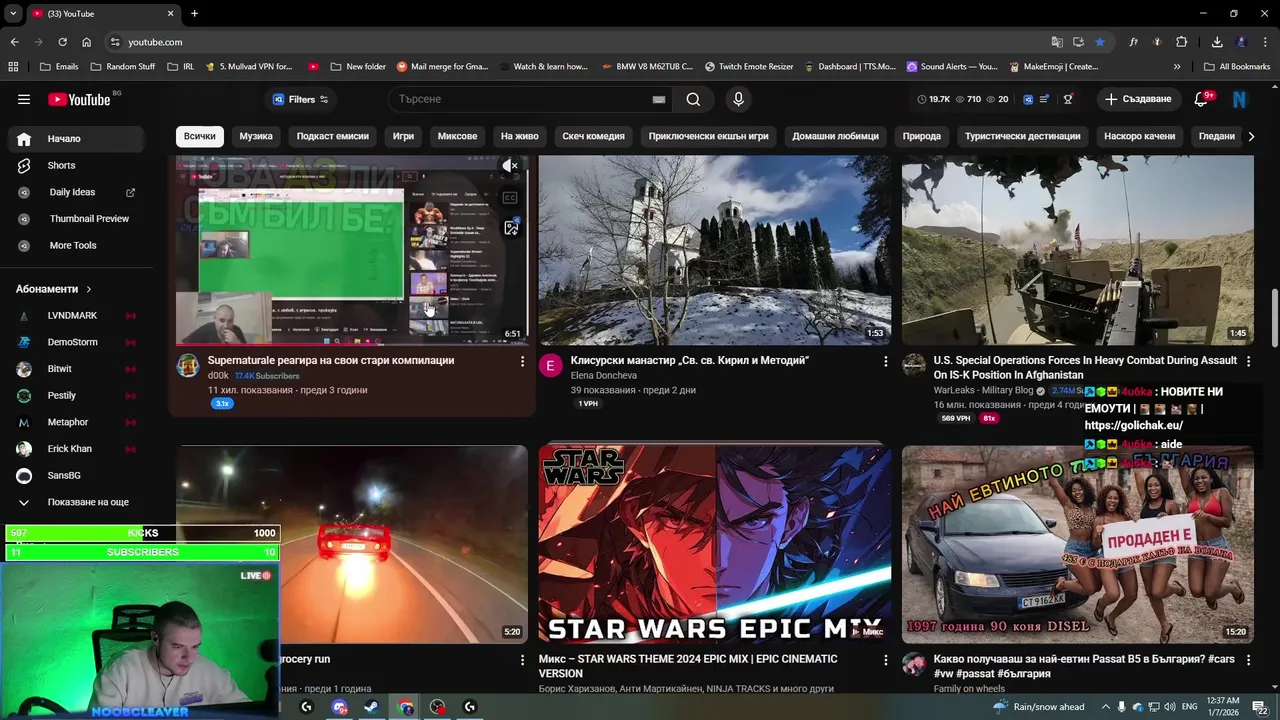
Task: Show hidden bookmarks with the overflow chevron
Action: click(x=1176, y=67)
